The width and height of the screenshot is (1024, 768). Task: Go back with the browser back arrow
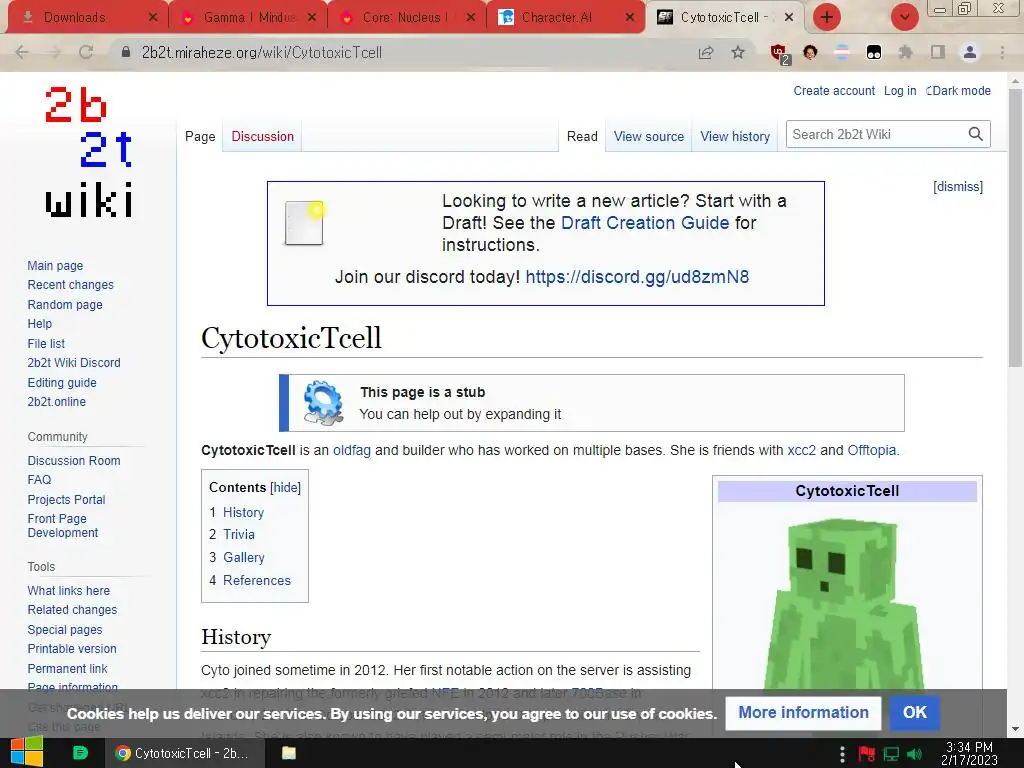[x=22, y=52]
